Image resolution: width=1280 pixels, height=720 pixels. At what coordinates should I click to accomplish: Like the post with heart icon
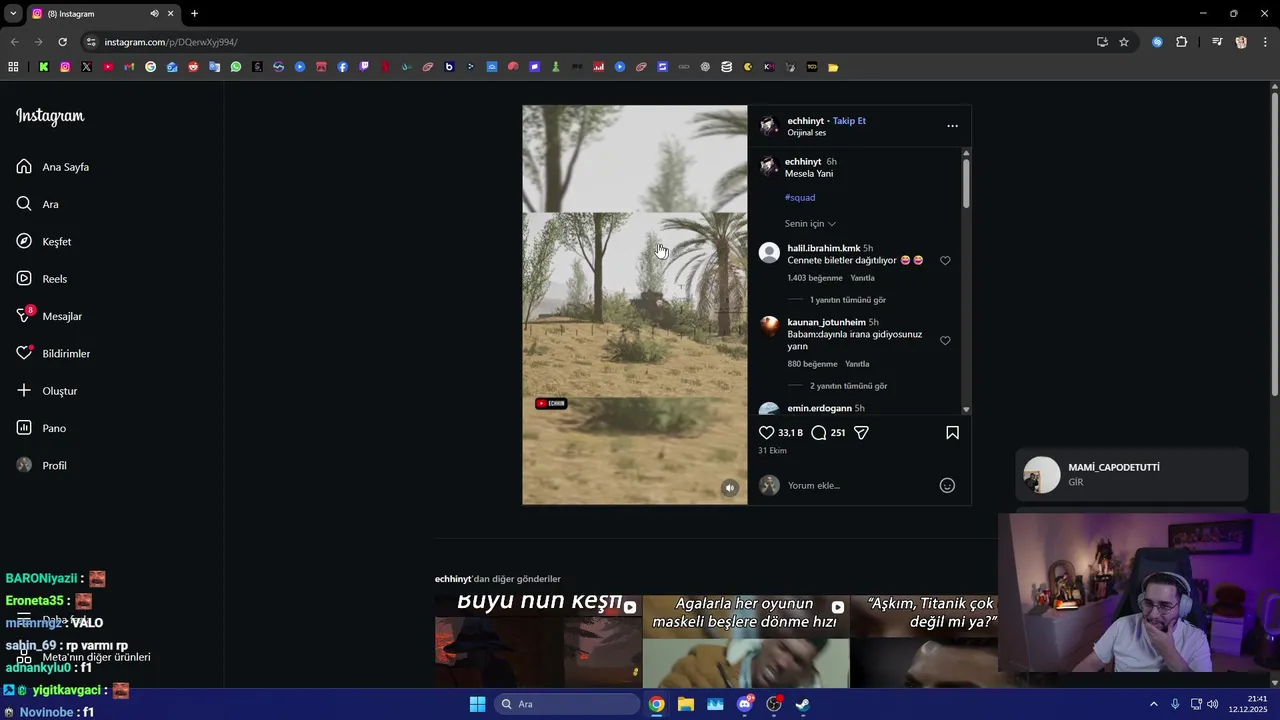pyautogui.click(x=767, y=433)
